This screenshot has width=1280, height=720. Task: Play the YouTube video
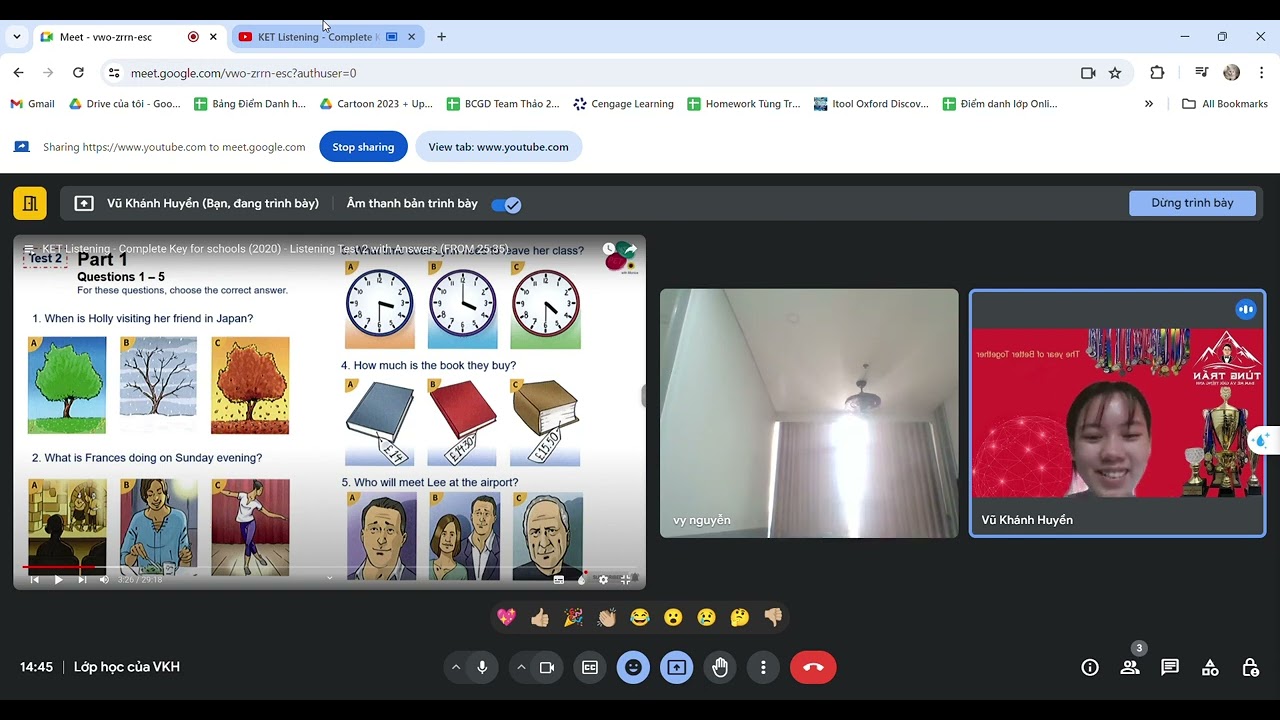point(58,579)
